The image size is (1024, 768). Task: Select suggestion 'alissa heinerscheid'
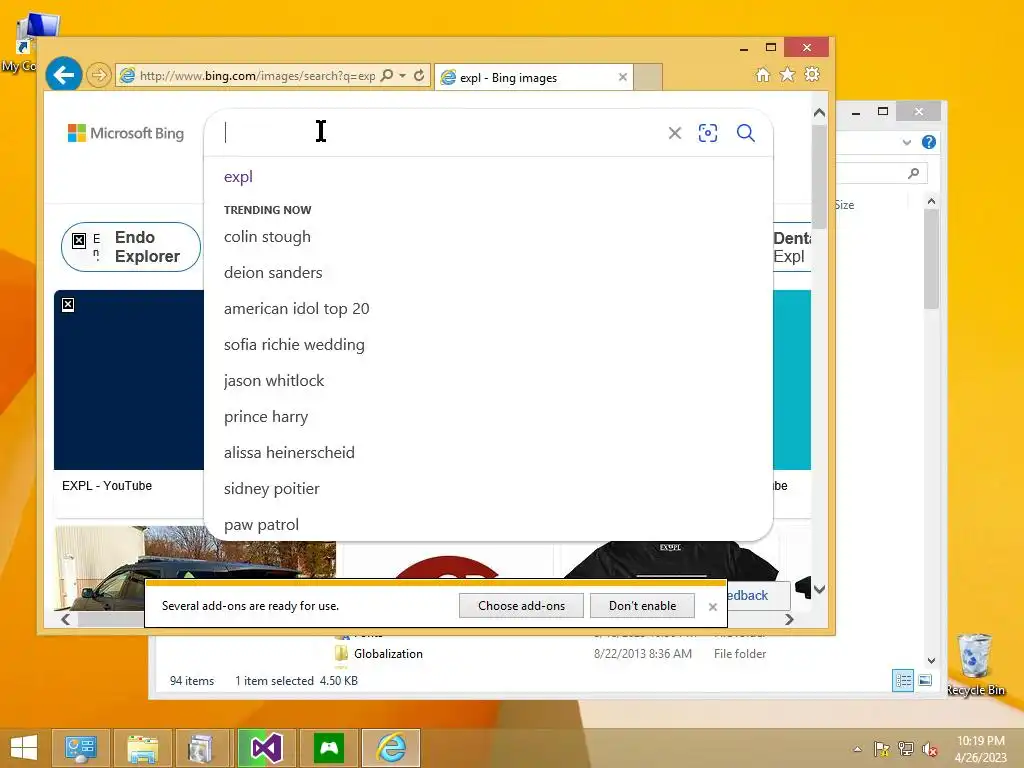289,453
